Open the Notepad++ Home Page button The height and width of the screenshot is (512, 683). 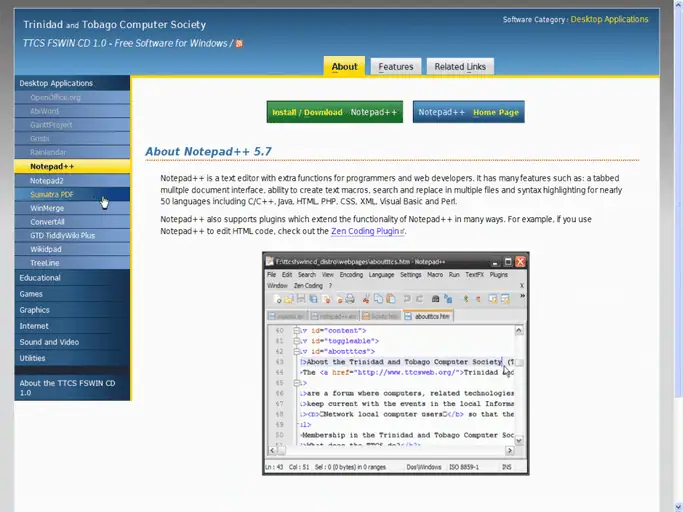click(467, 112)
